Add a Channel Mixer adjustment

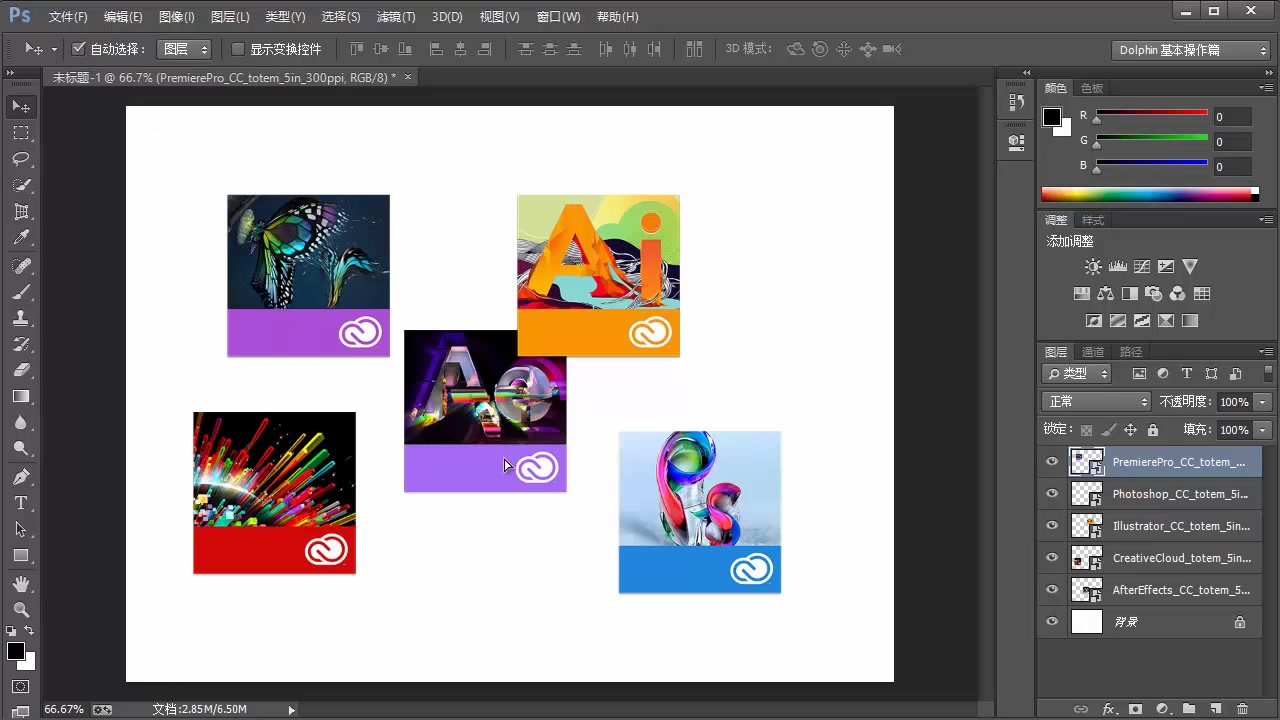tap(1177, 294)
